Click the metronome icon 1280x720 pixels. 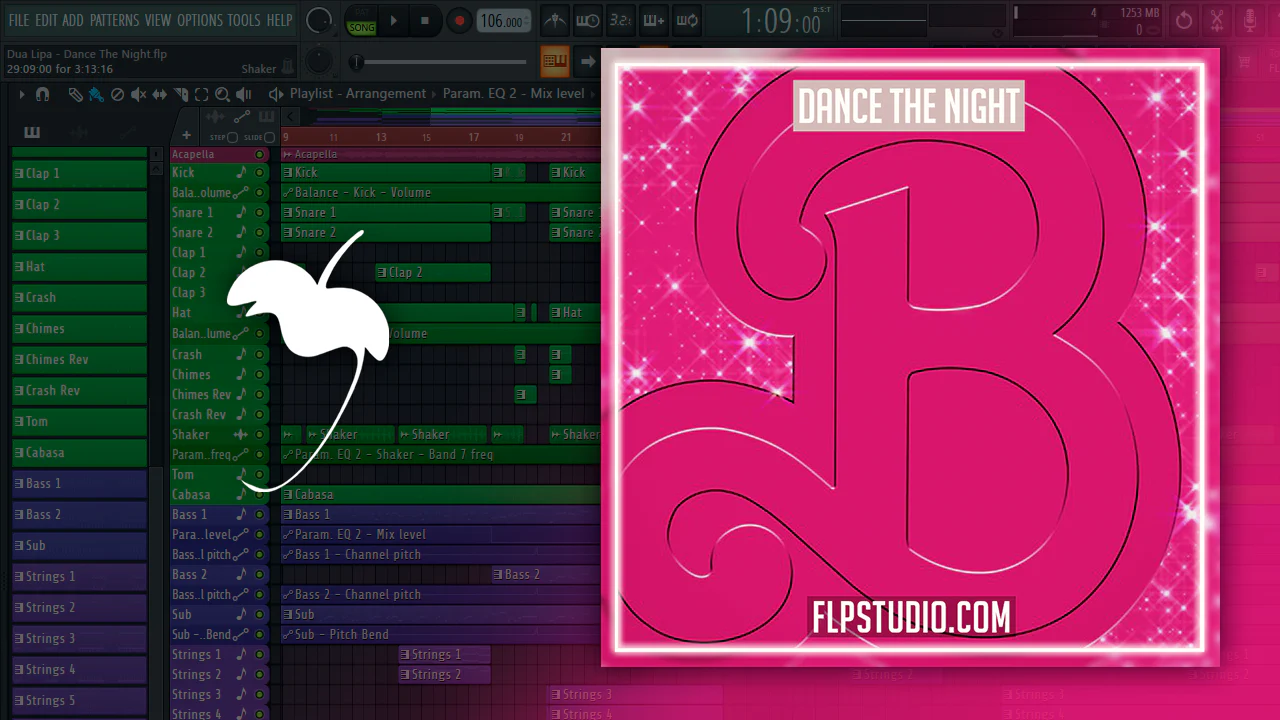coord(554,20)
